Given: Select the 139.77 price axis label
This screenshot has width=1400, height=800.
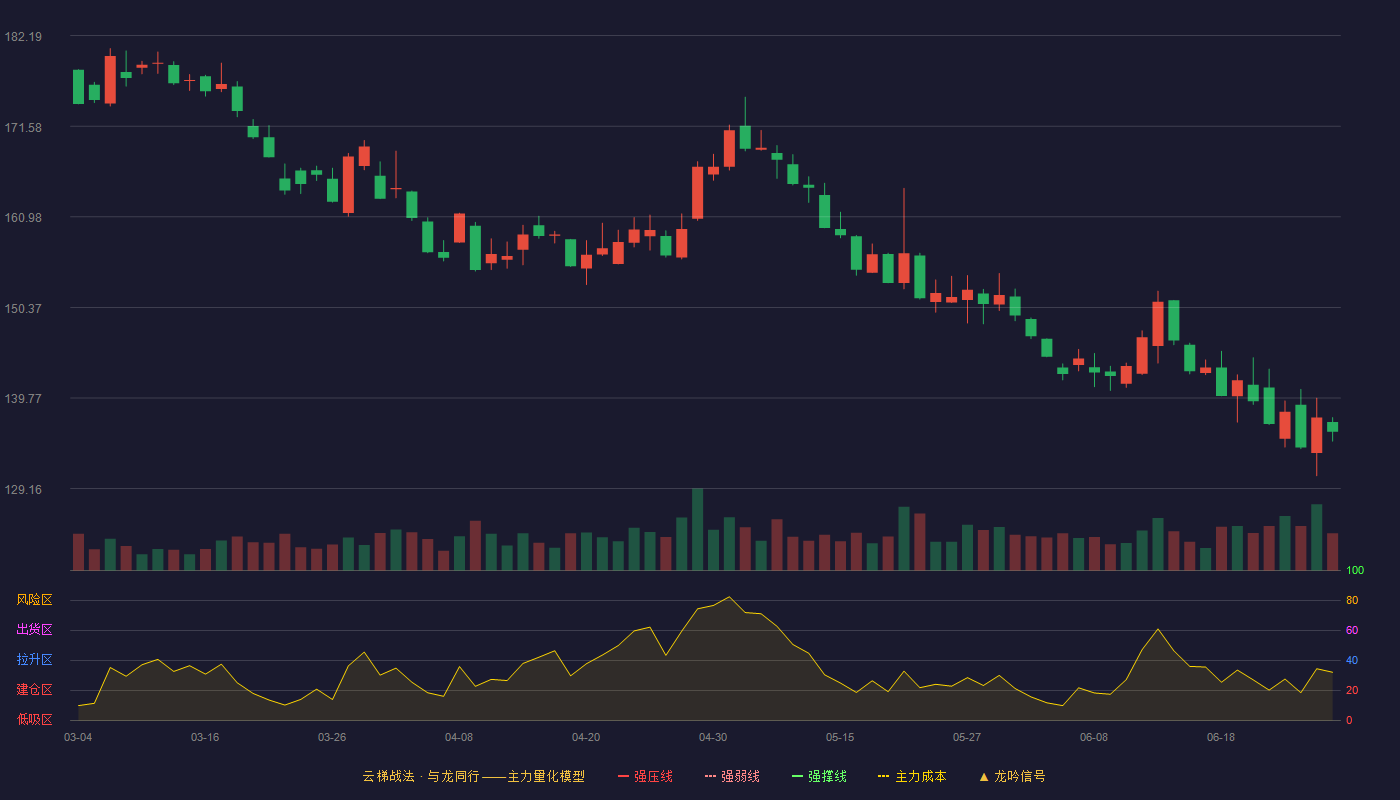Looking at the screenshot, I should 23,398.
